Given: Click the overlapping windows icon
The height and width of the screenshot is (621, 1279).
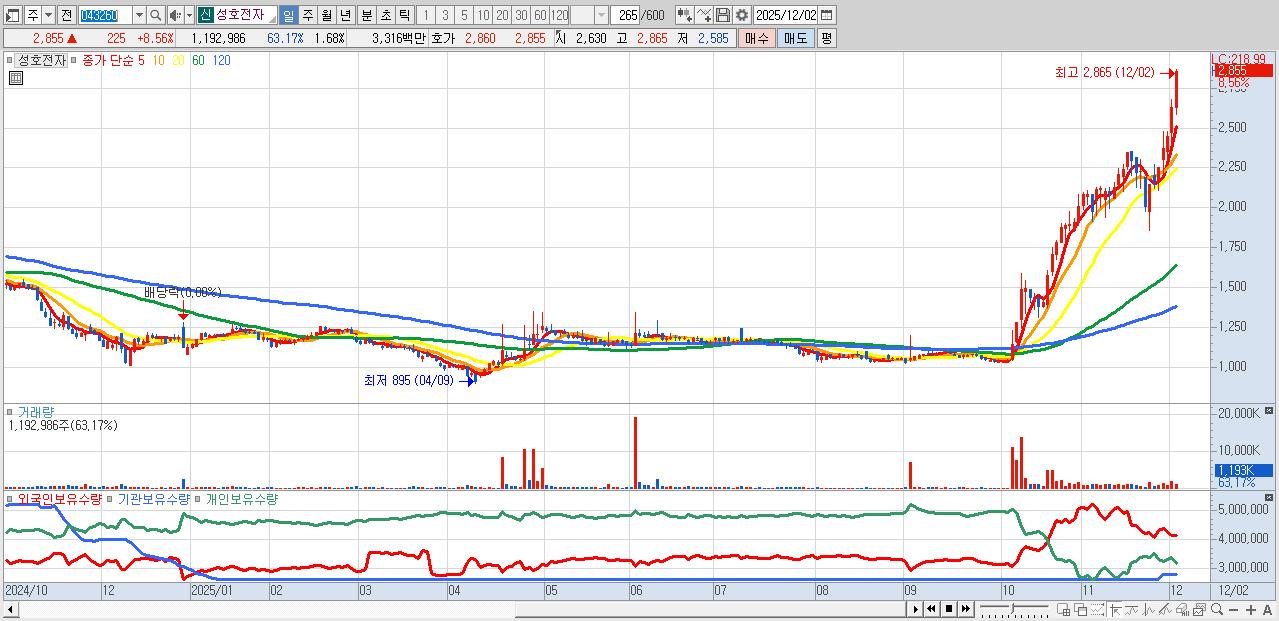Looking at the screenshot, I should [1081, 609].
